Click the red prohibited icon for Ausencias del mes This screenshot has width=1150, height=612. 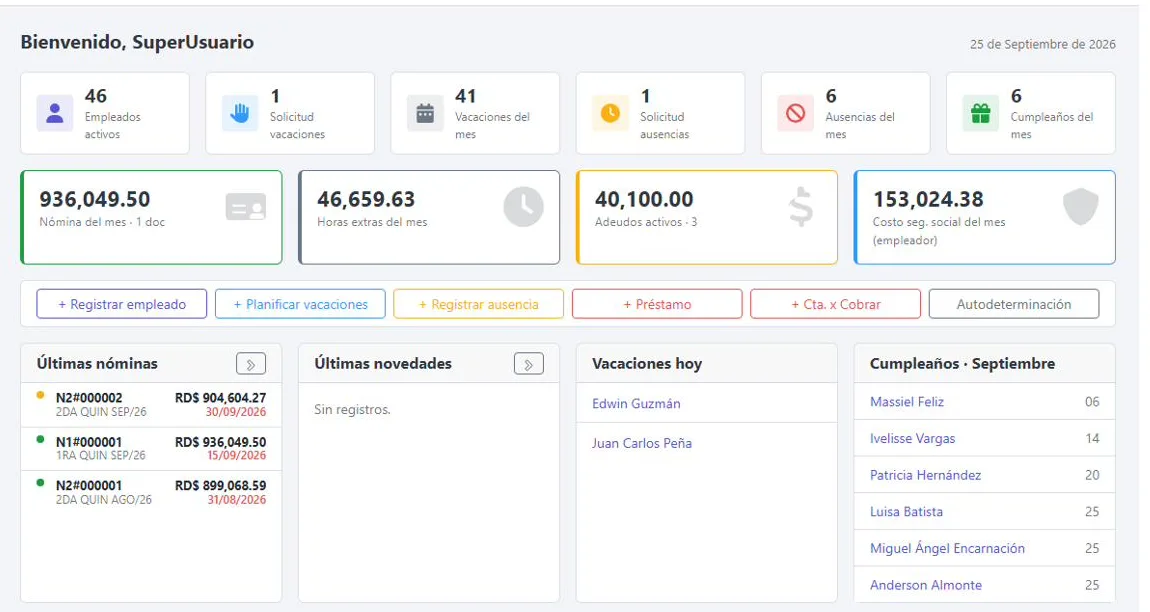[796, 113]
